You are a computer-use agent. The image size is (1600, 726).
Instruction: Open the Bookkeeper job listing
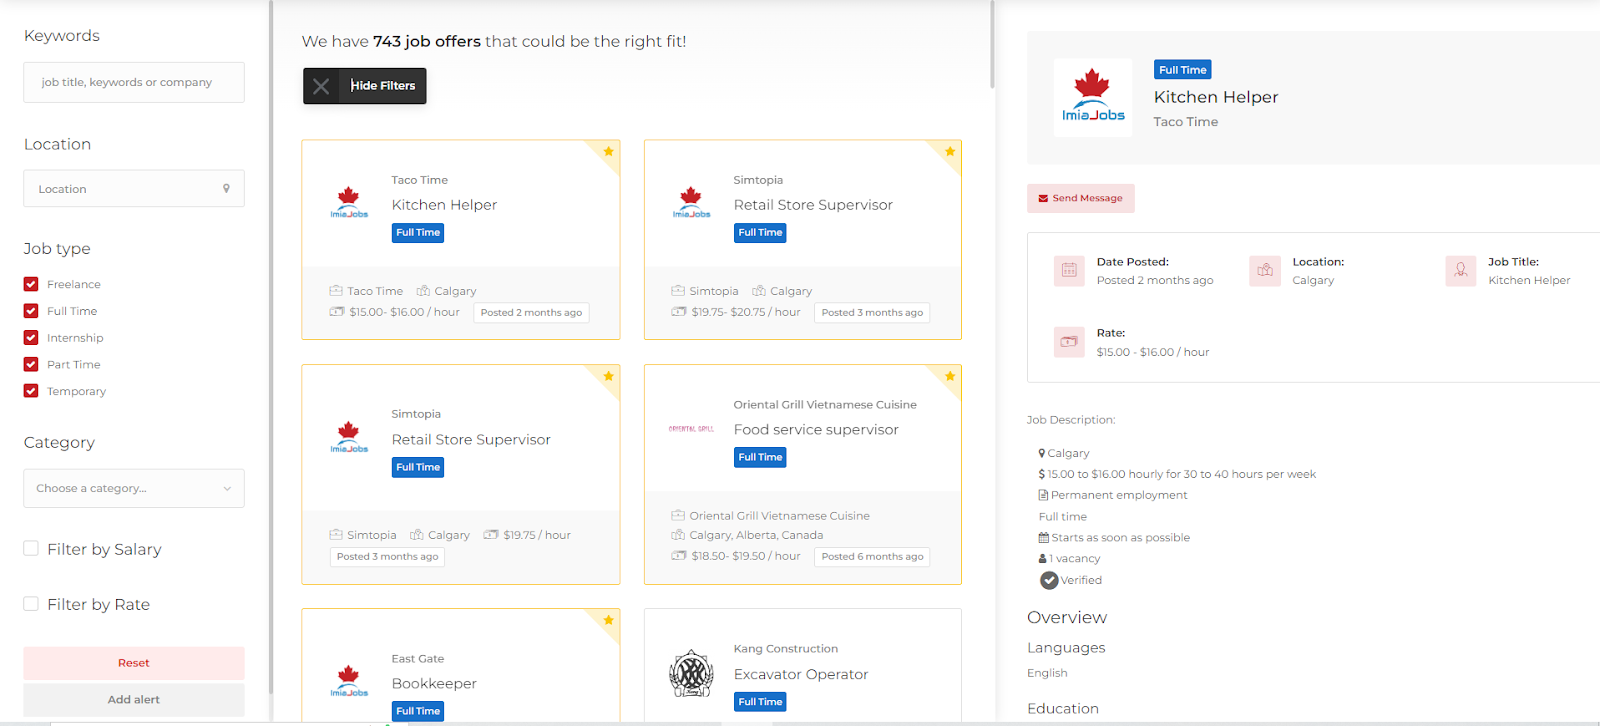(x=434, y=684)
